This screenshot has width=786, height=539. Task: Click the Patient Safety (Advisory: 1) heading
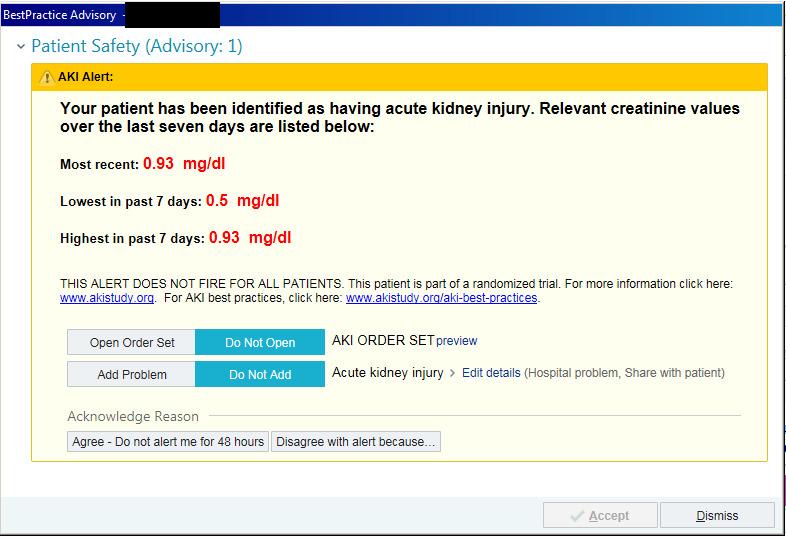(137, 47)
